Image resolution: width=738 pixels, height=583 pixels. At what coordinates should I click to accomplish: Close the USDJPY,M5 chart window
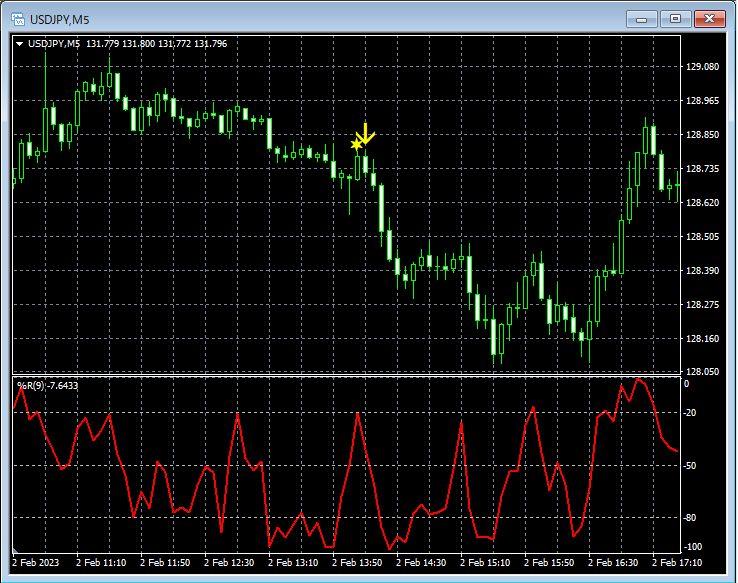point(710,19)
